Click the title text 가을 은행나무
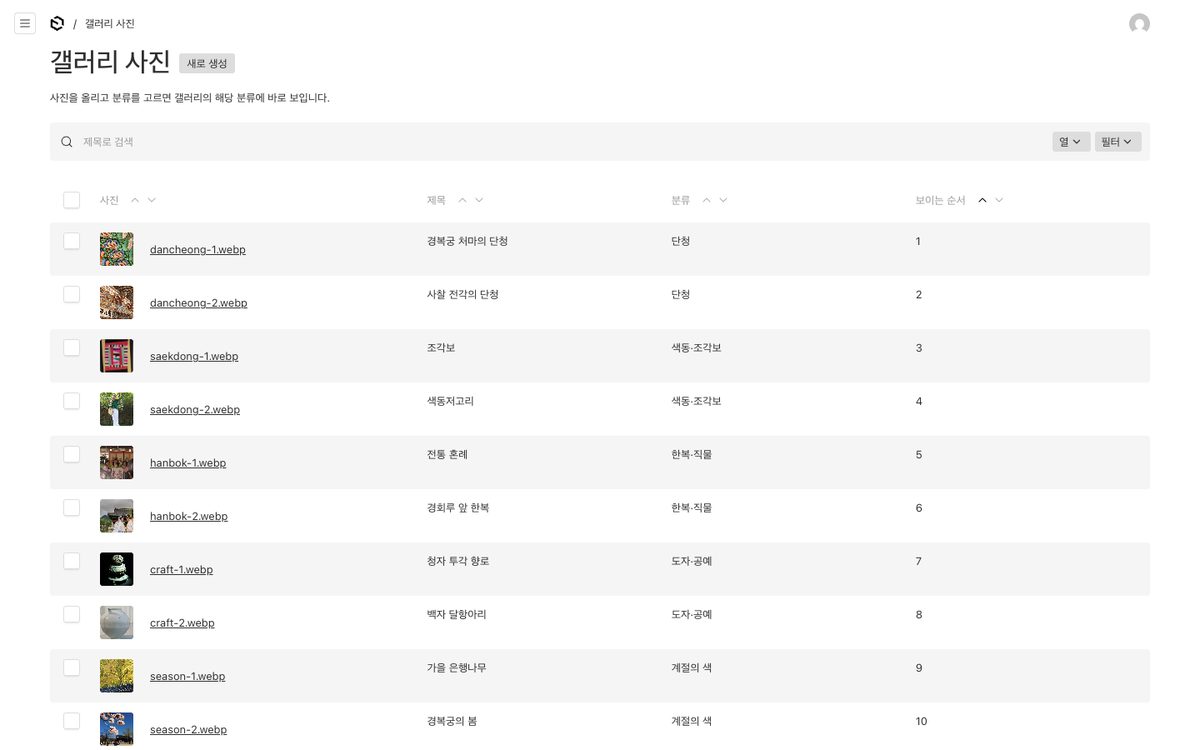The height and width of the screenshot is (750, 1200). [x=456, y=667]
